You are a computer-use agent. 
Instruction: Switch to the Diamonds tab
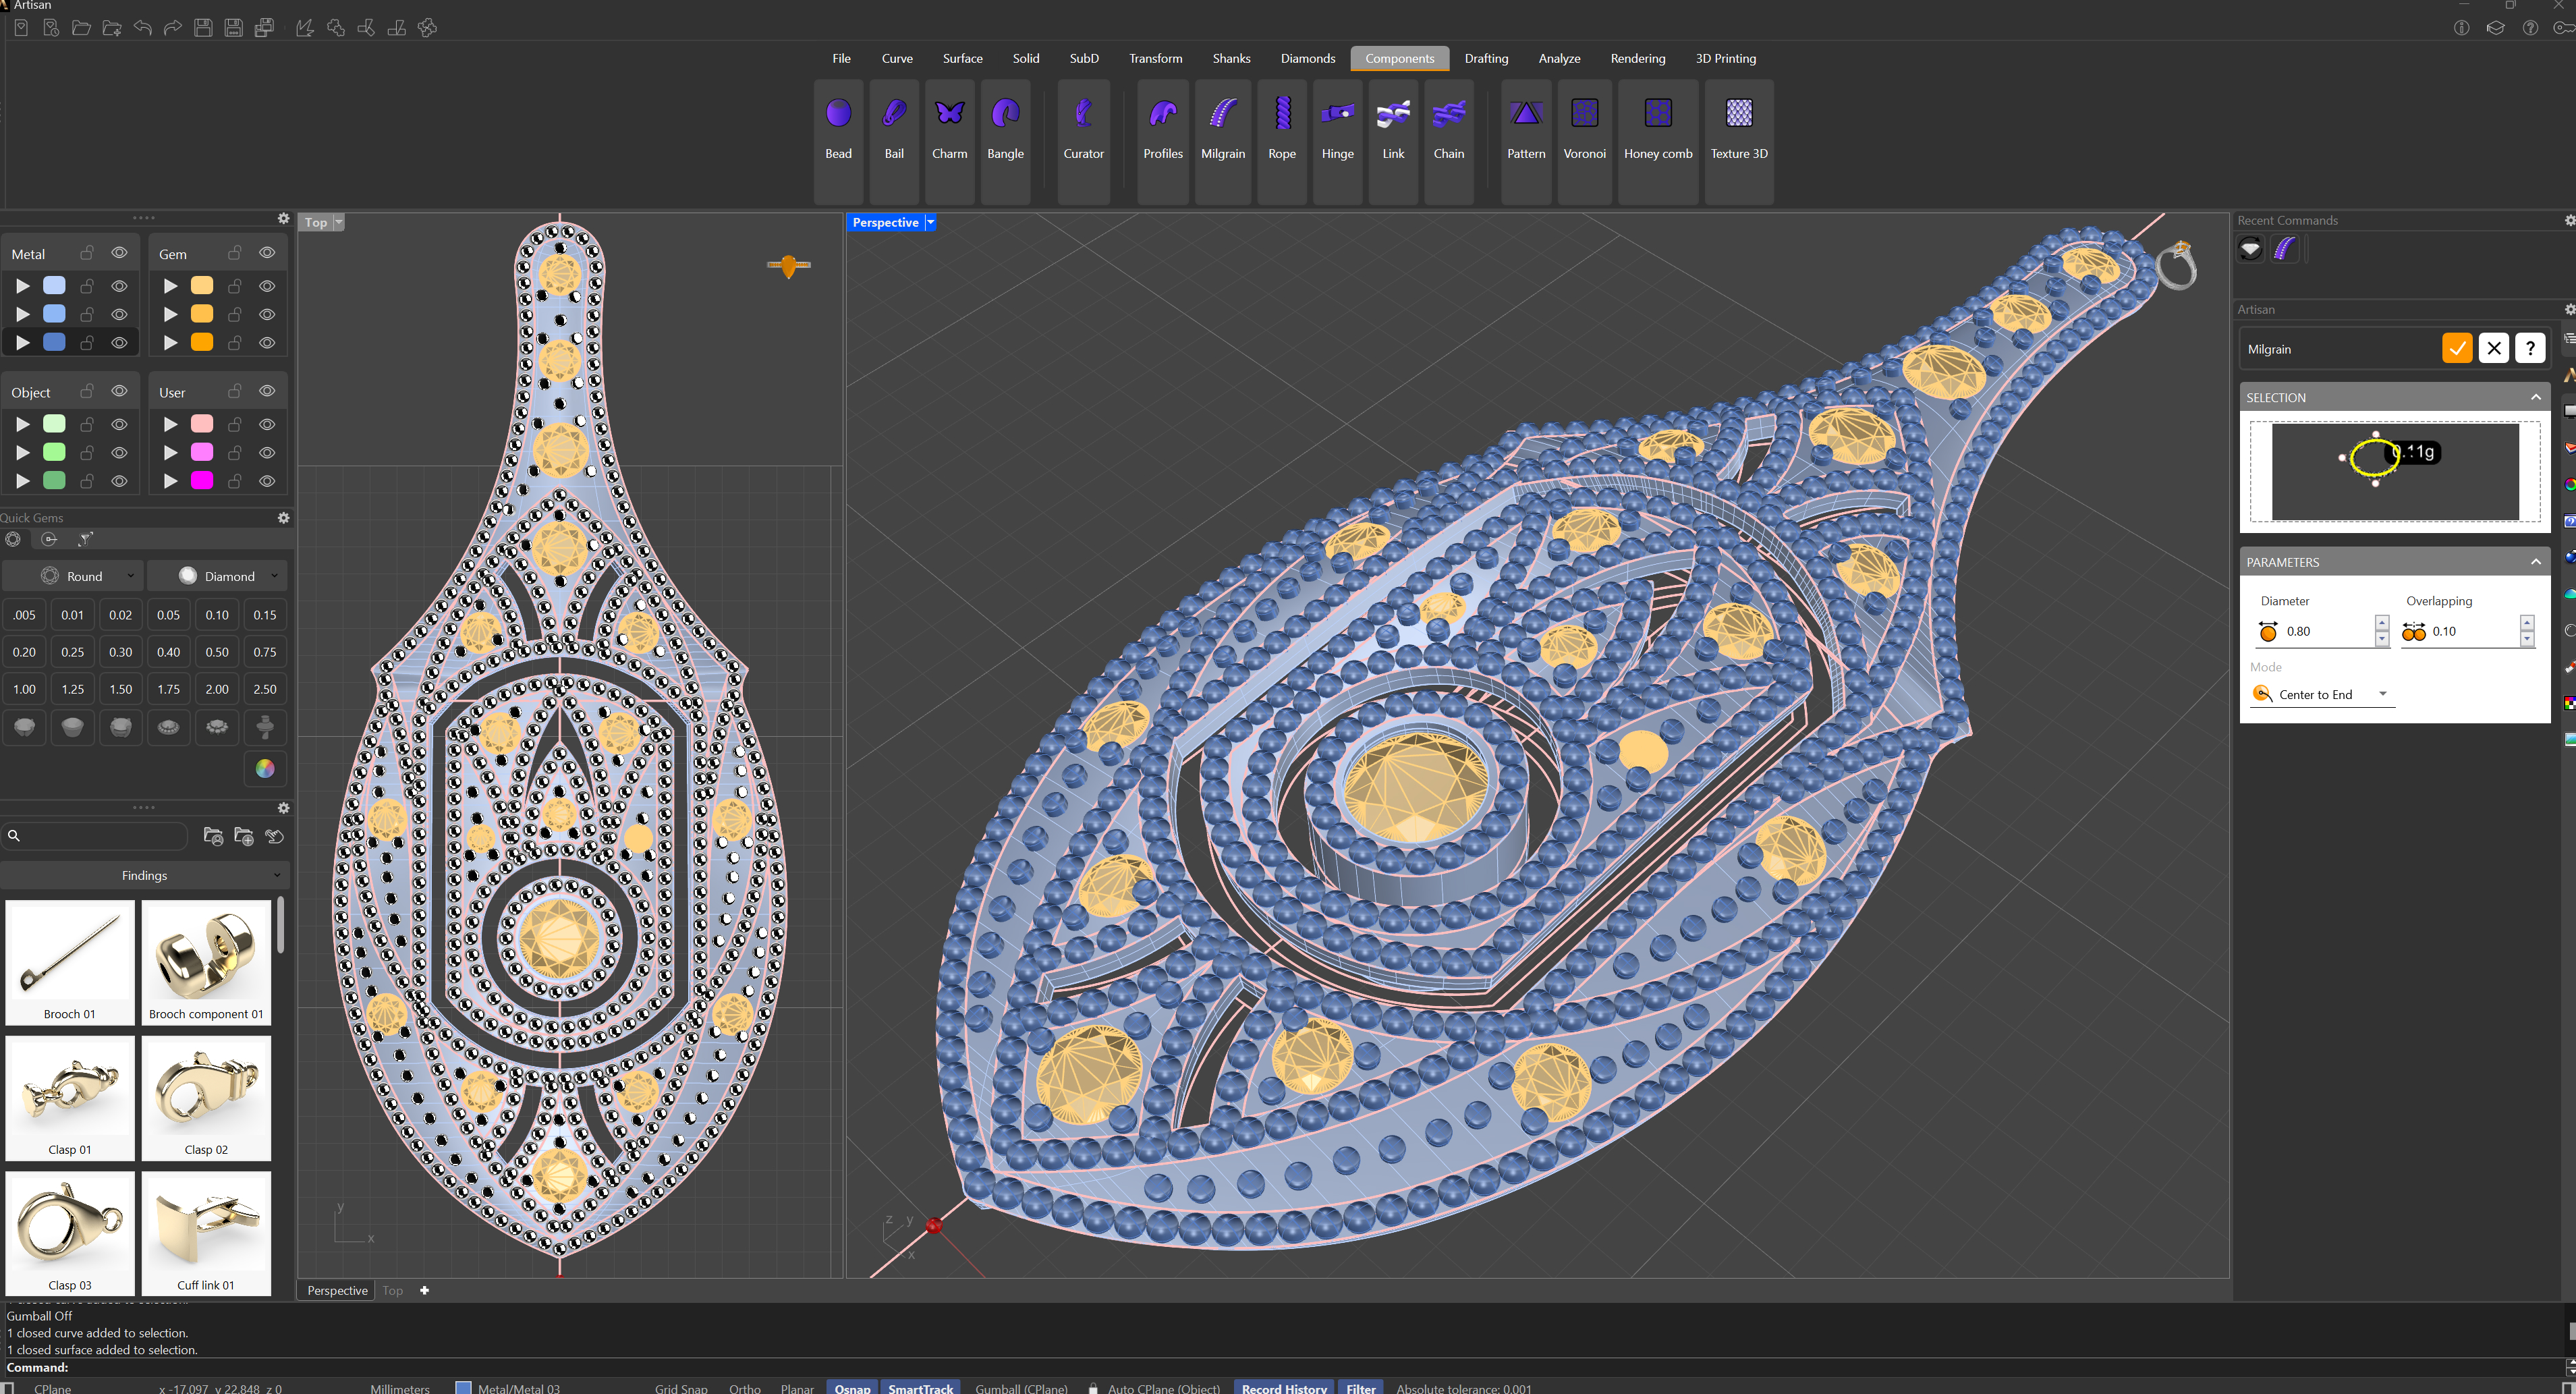[1307, 58]
